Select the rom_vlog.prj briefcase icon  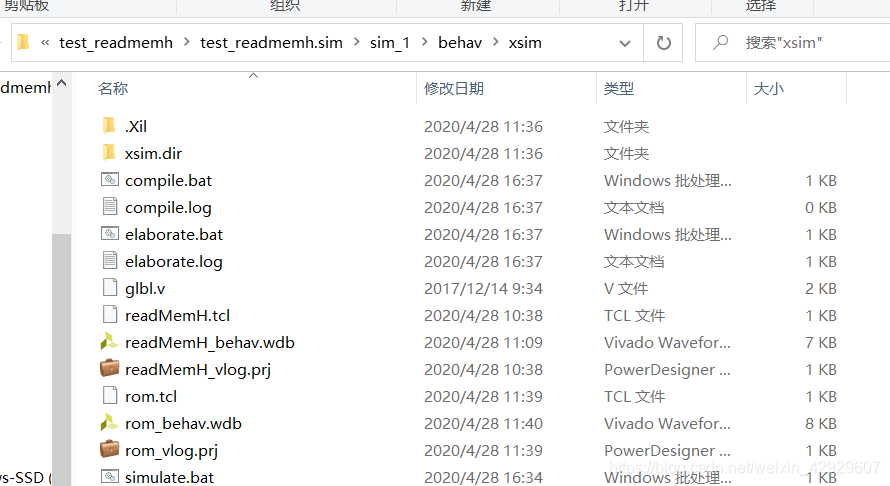110,449
